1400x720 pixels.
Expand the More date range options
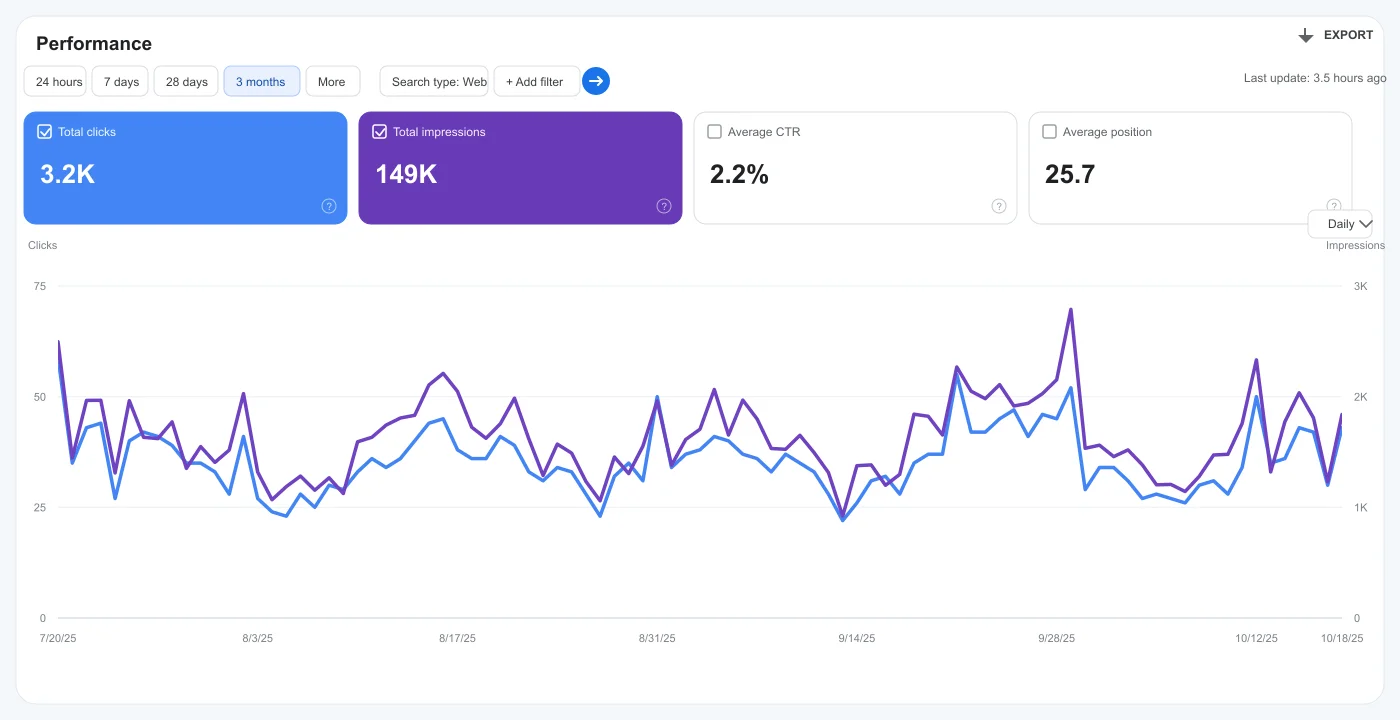332,81
